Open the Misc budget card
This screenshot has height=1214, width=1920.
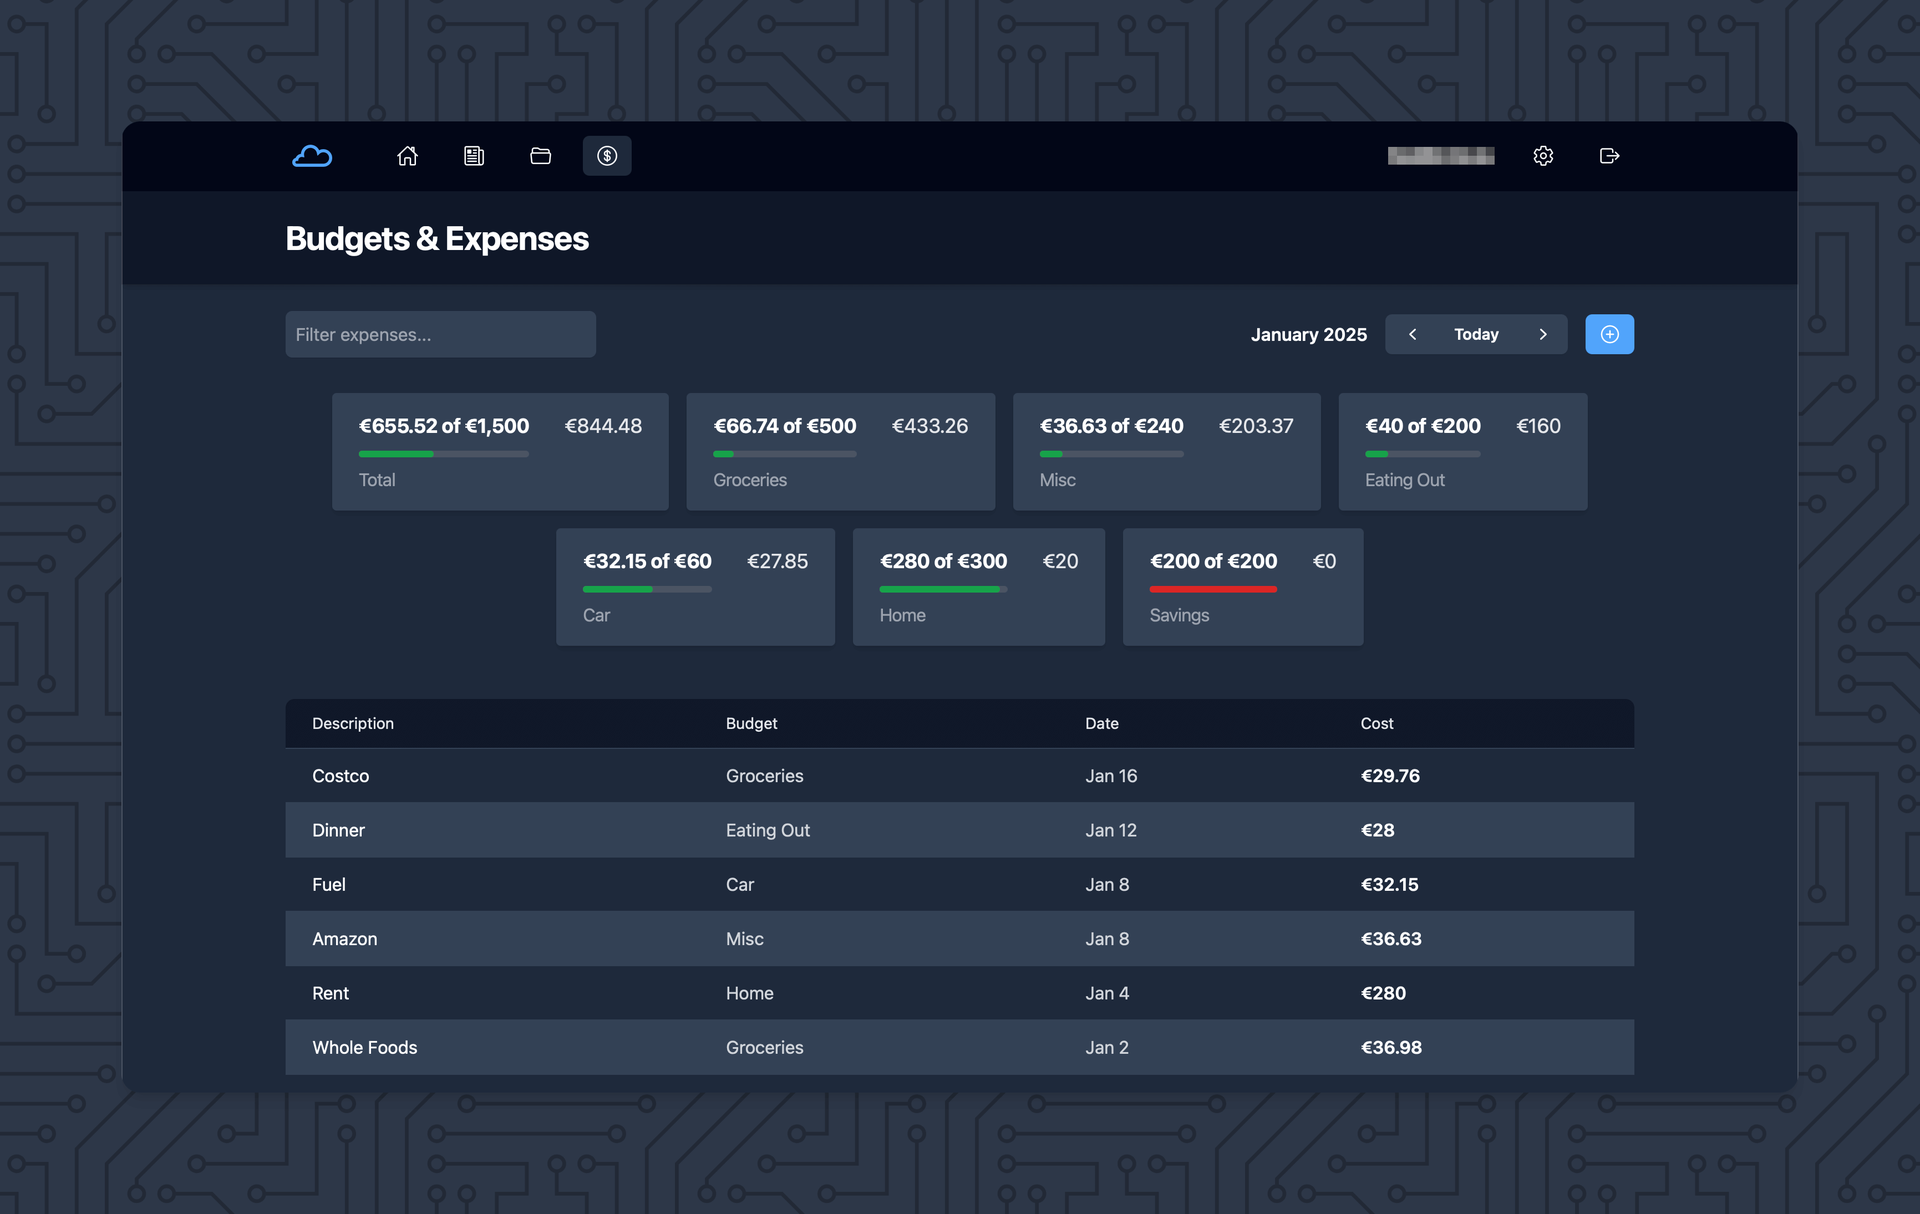[1166, 452]
